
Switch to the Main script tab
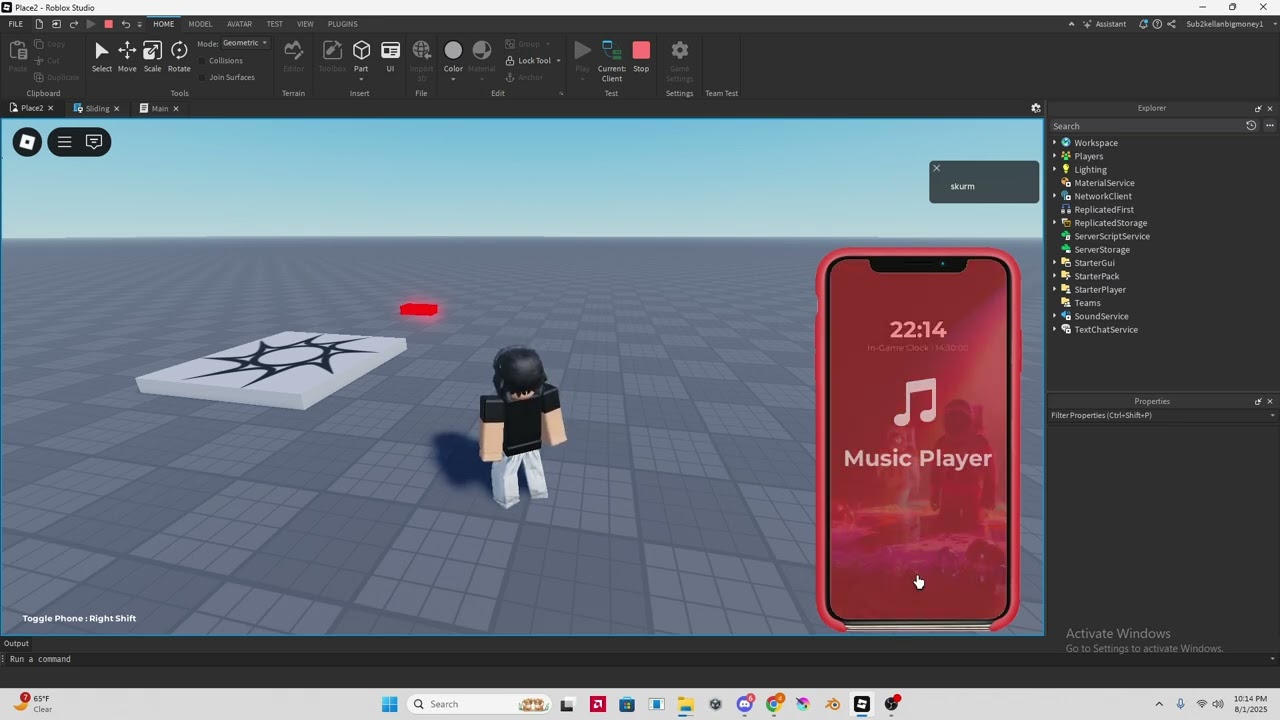click(x=160, y=108)
